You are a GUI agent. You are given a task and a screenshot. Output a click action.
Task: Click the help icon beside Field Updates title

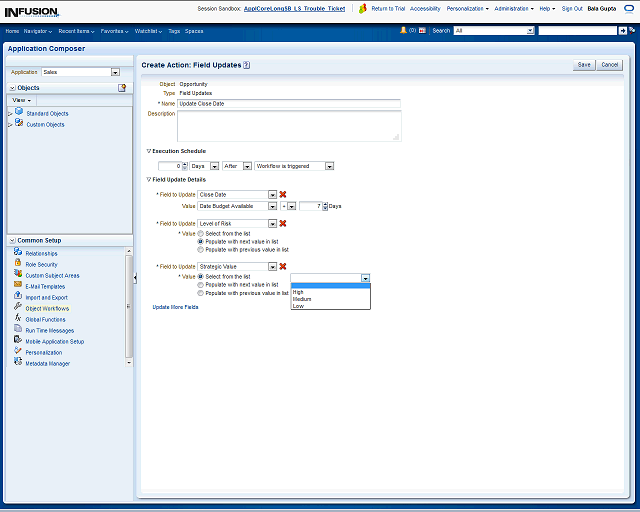[x=246, y=65]
